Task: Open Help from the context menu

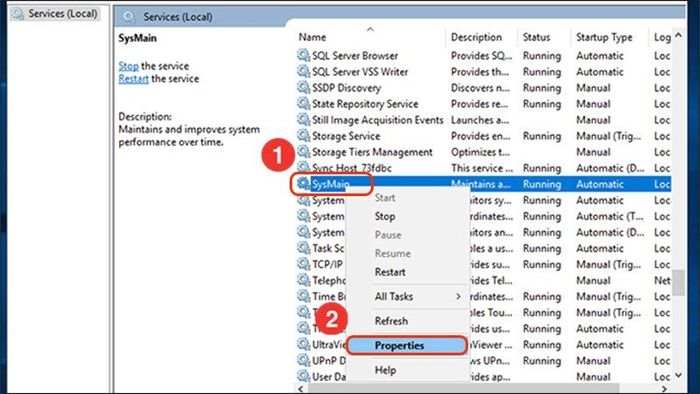Action: 385,370
